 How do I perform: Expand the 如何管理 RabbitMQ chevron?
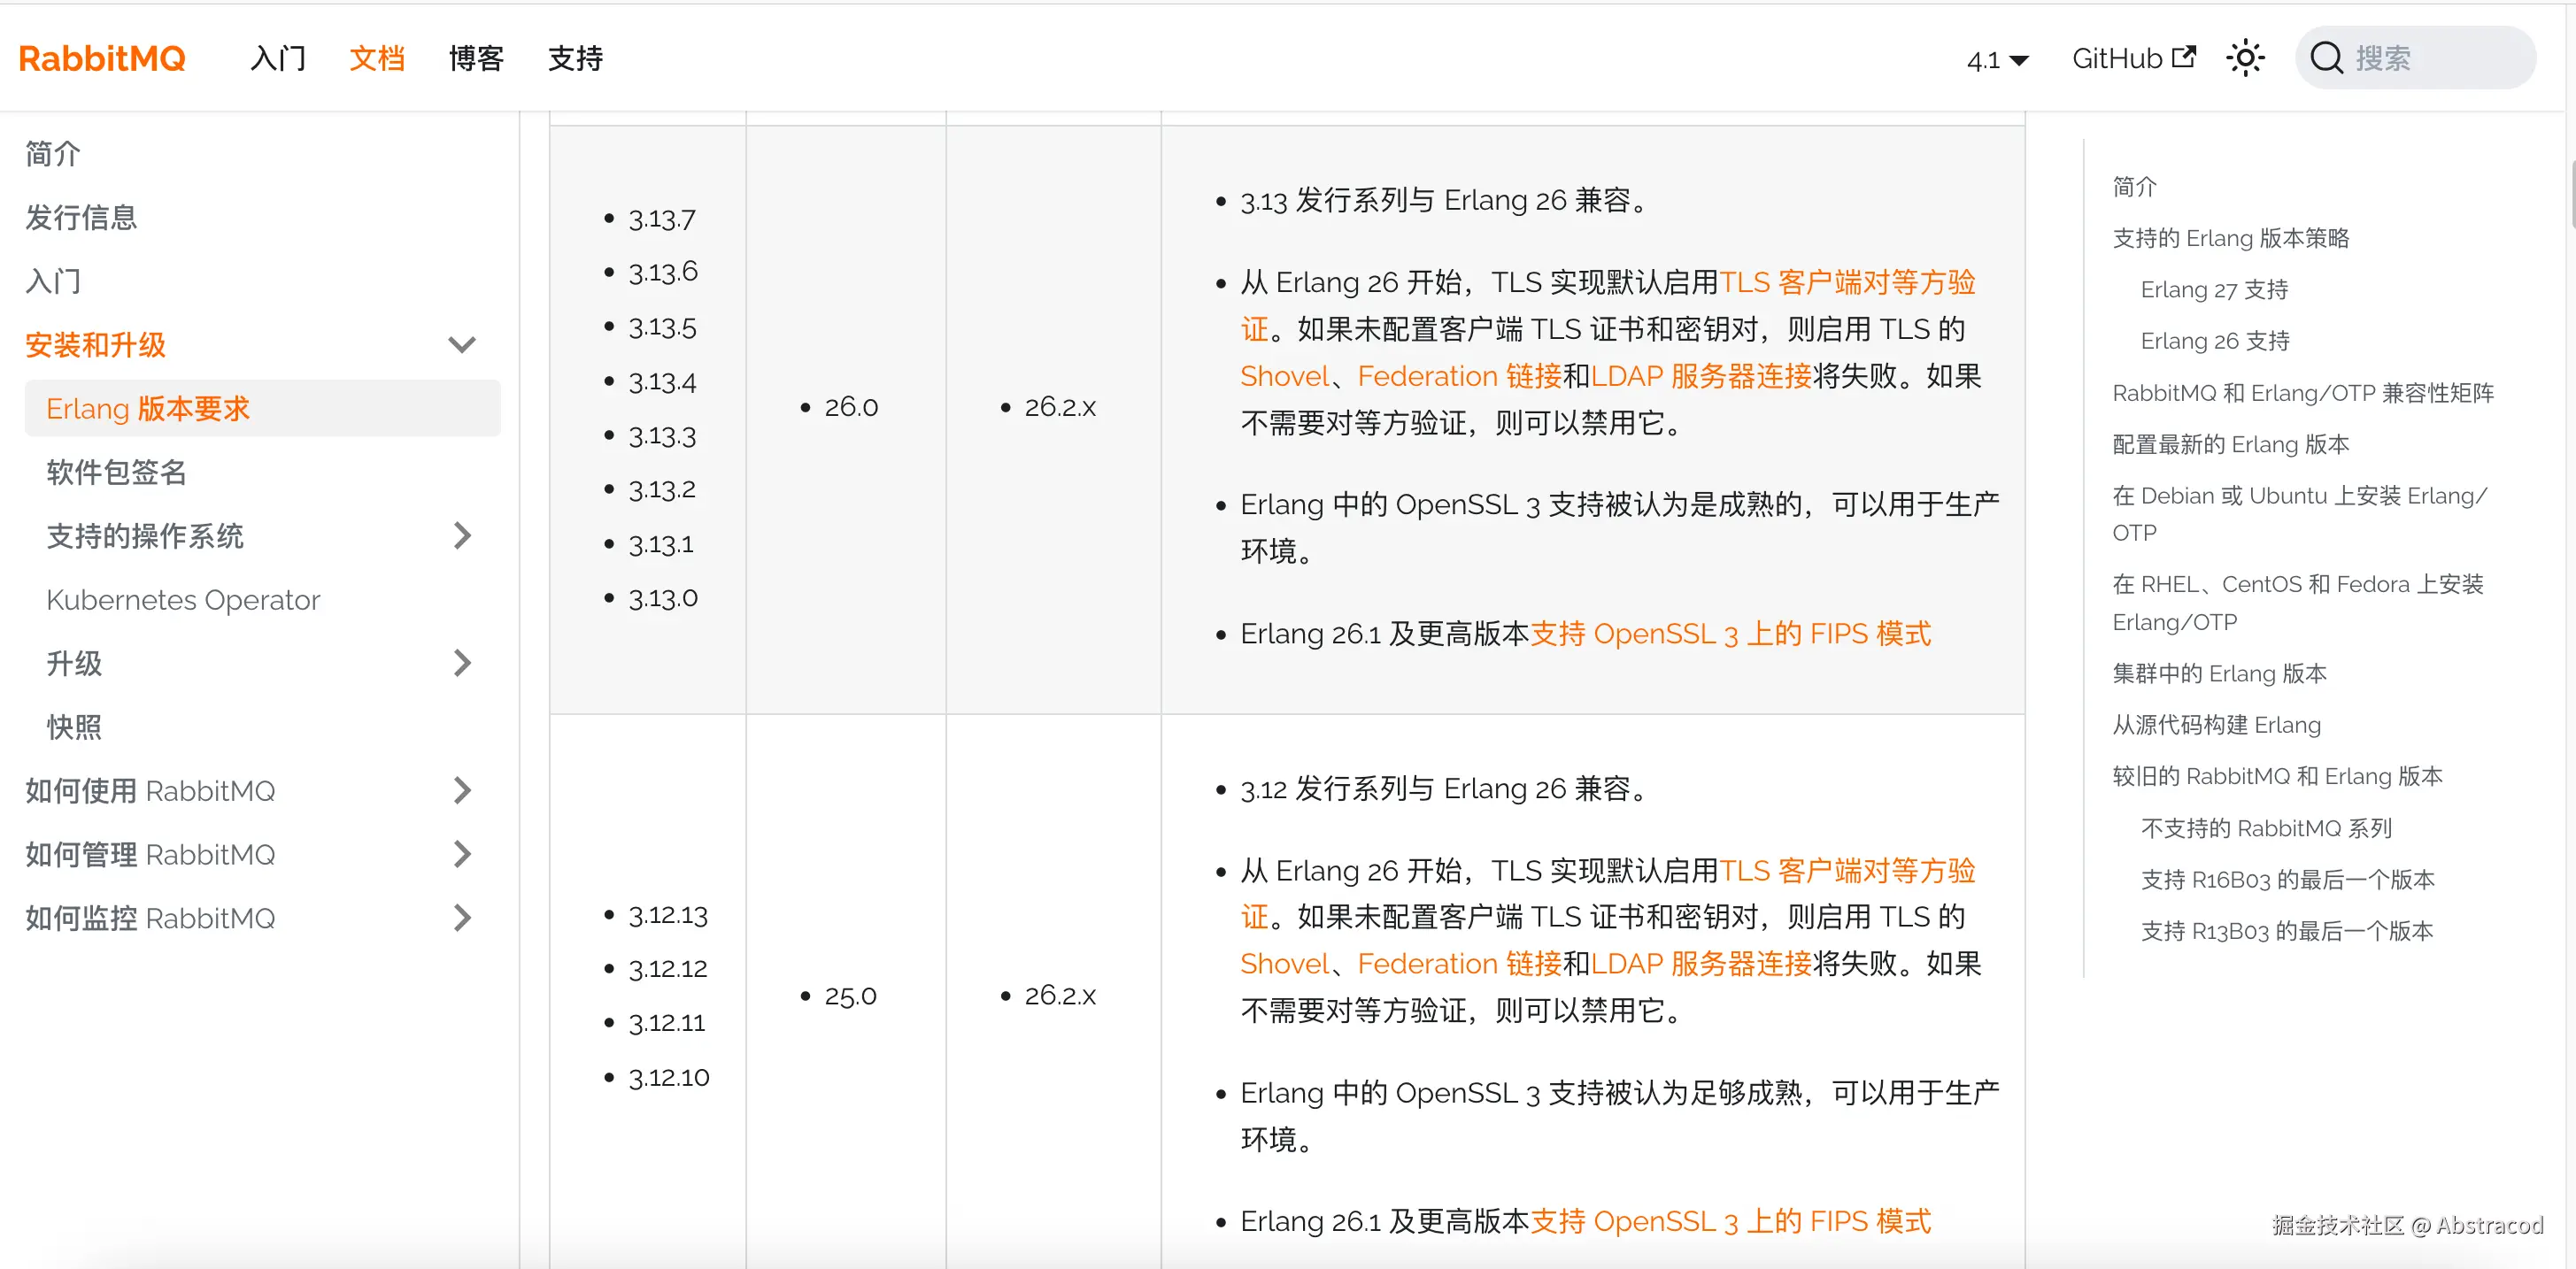tap(461, 853)
